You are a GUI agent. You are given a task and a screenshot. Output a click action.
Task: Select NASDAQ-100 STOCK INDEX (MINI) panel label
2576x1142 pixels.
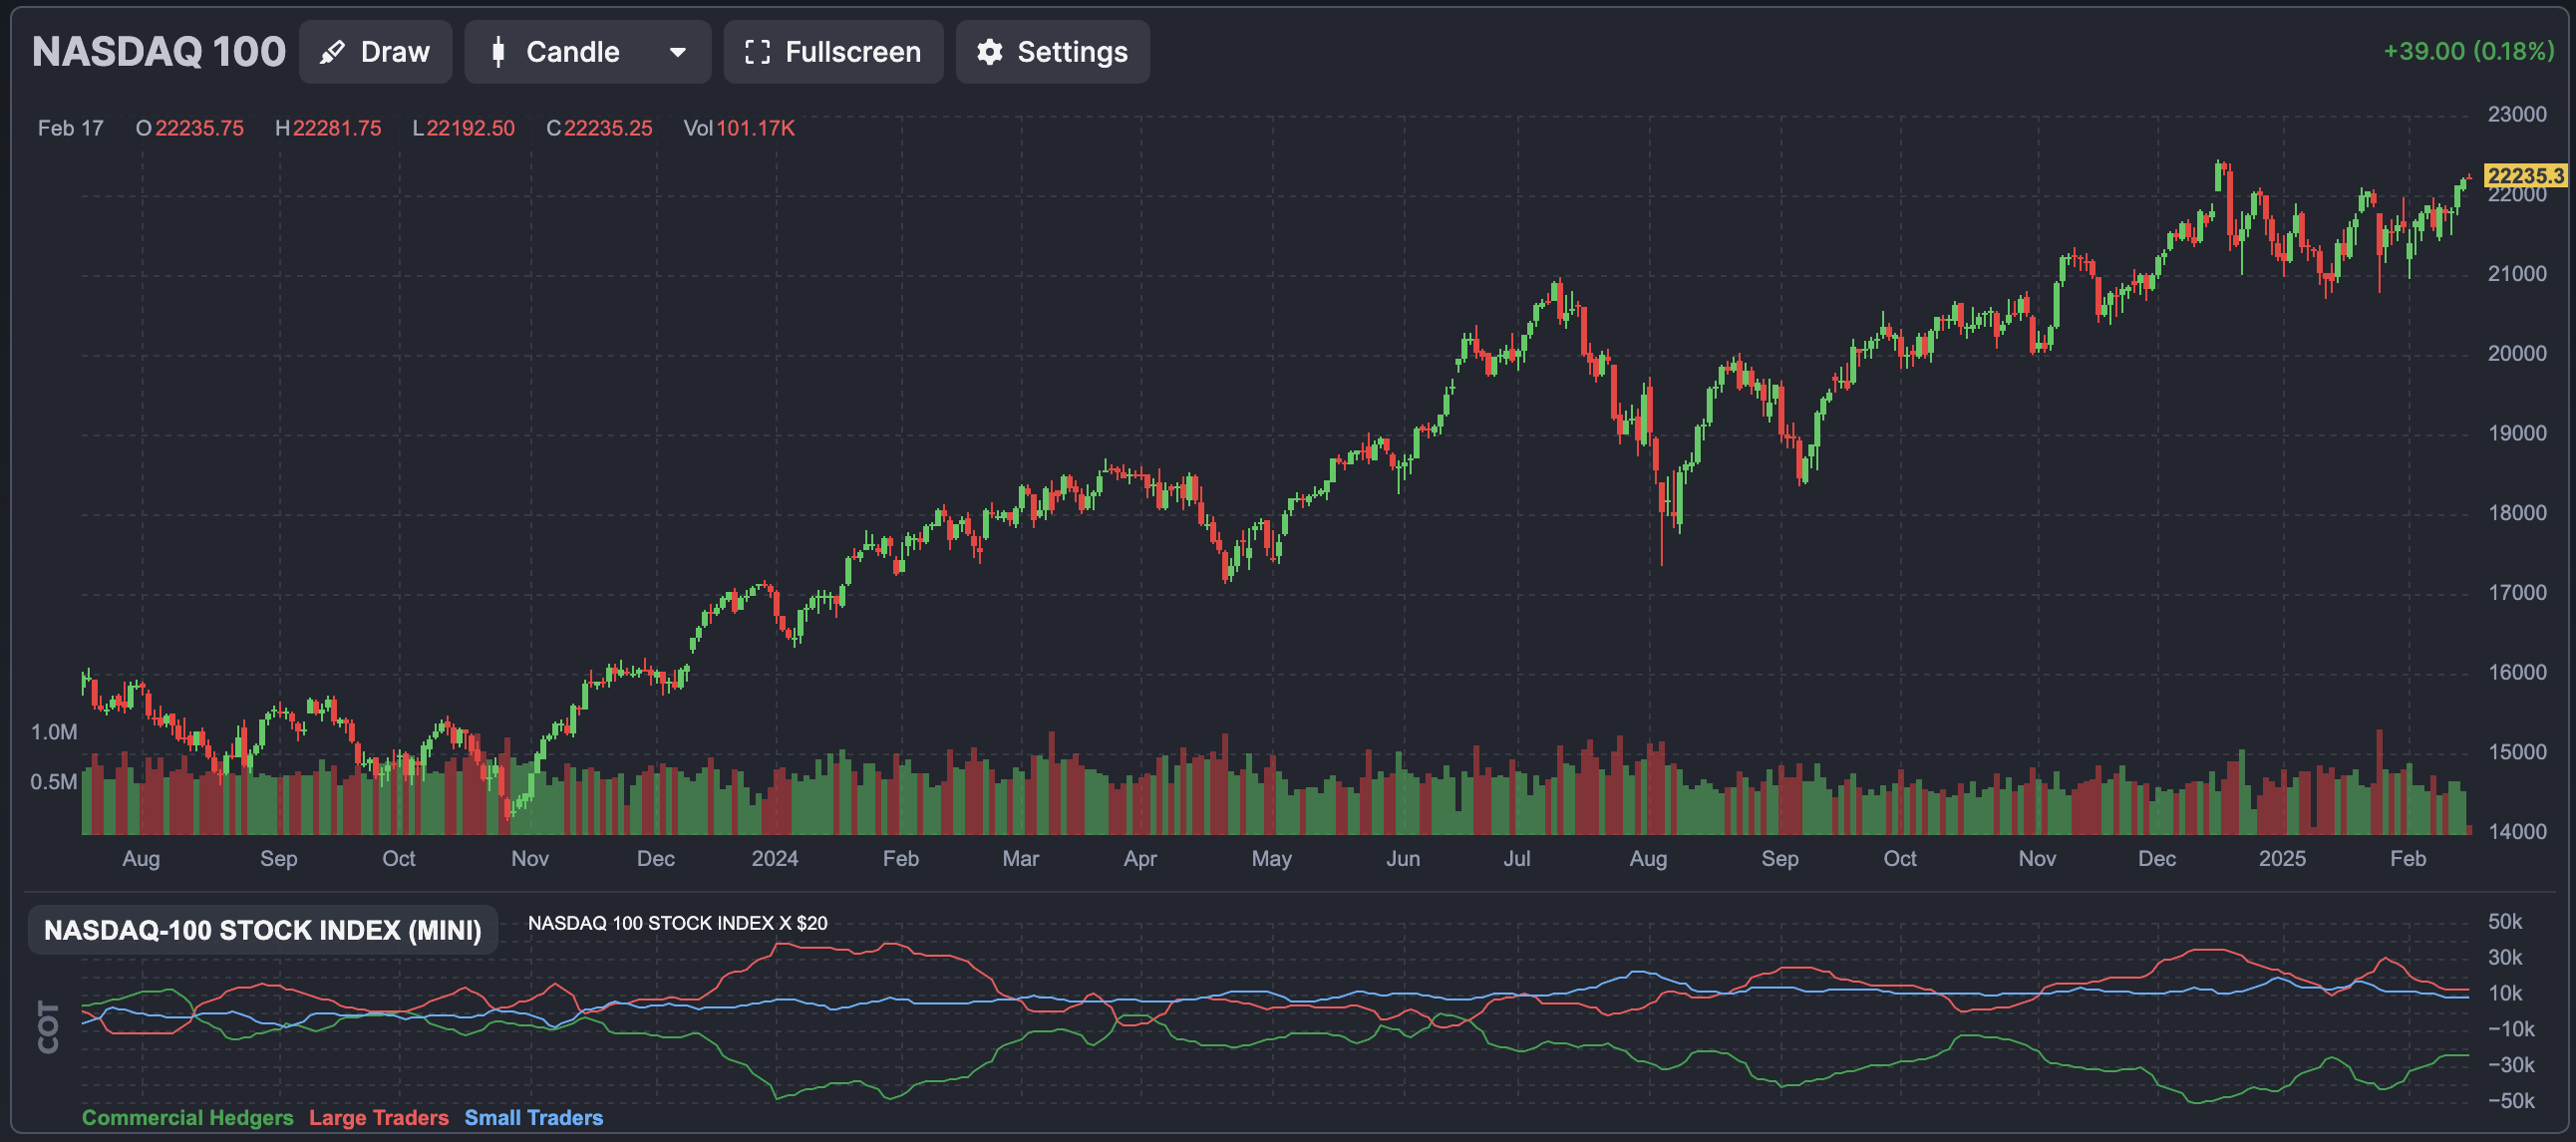[262, 930]
